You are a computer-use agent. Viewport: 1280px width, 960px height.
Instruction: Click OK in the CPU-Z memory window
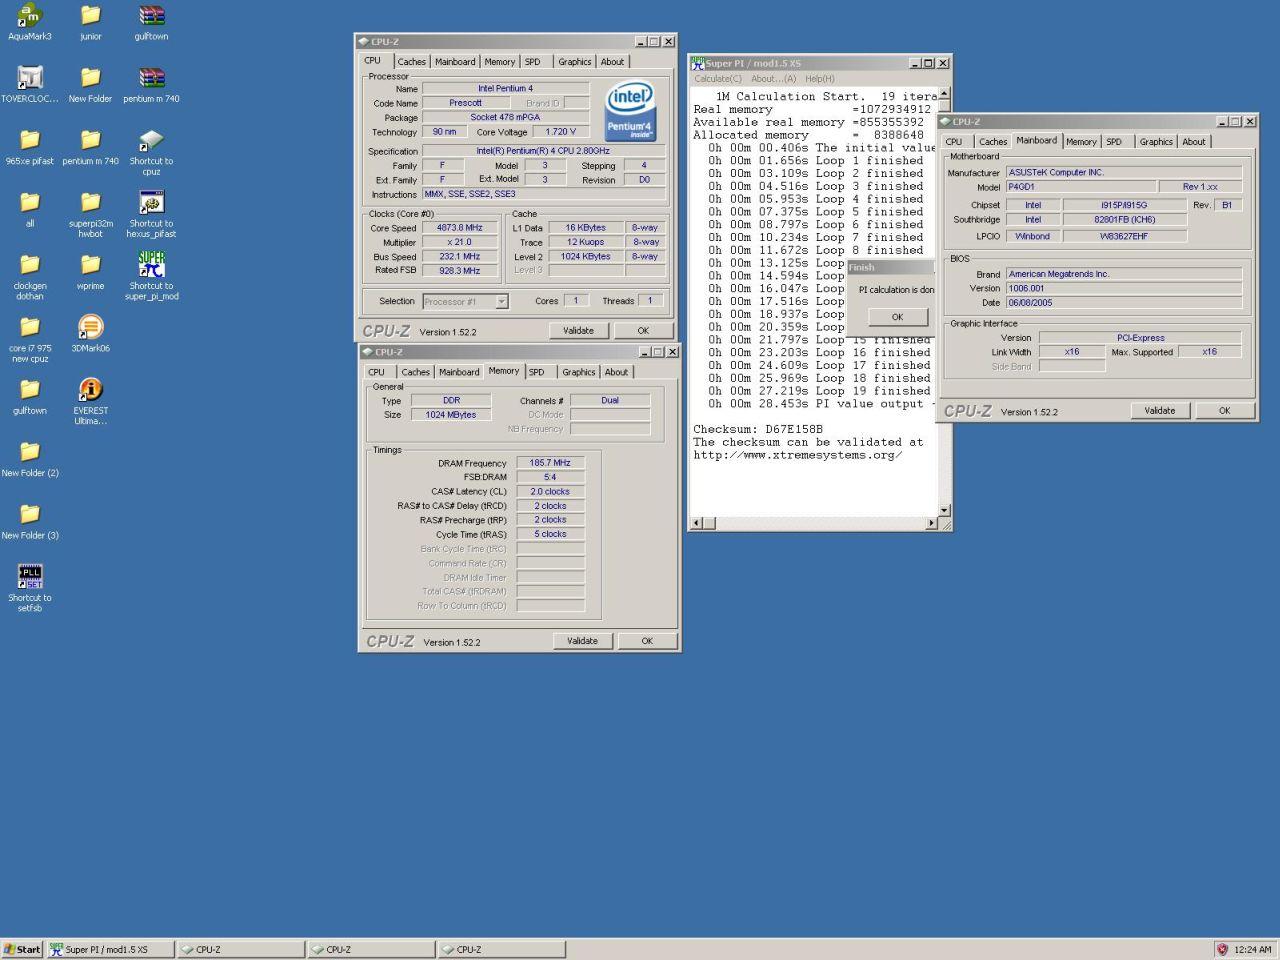pyautogui.click(x=647, y=641)
